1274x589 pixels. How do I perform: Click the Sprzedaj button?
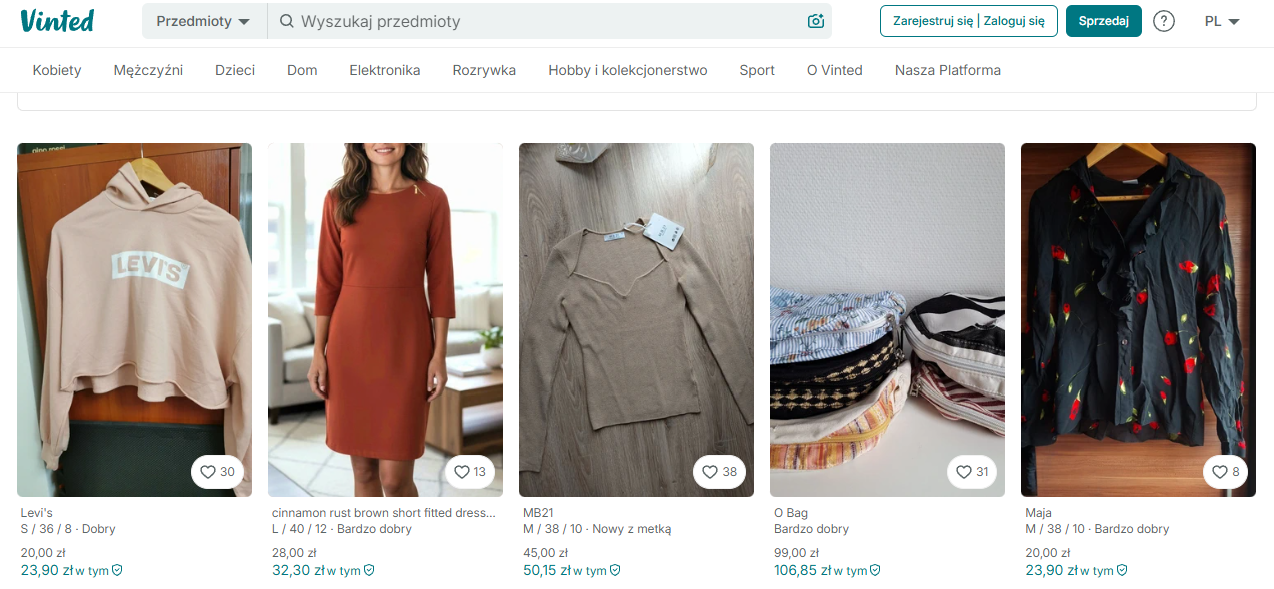pos(1103,21)
